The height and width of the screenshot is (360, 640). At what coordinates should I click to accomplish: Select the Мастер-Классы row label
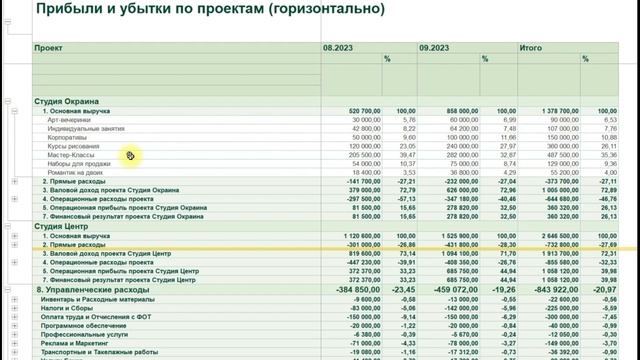point(71,155)
